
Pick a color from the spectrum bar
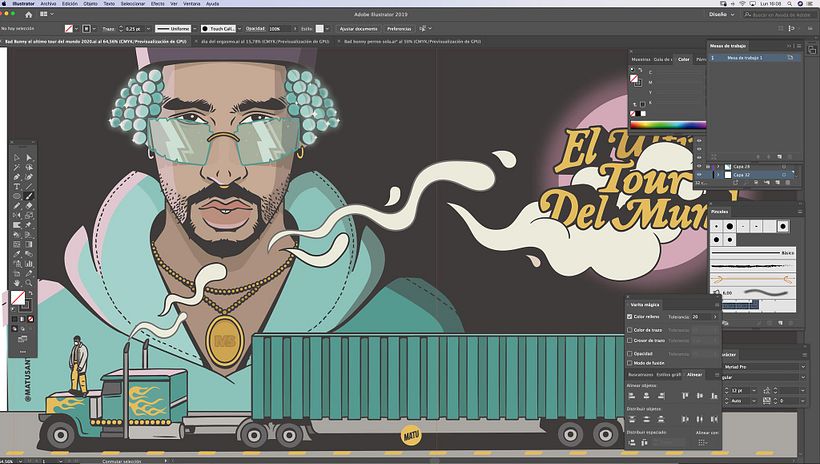coord(668,125)
